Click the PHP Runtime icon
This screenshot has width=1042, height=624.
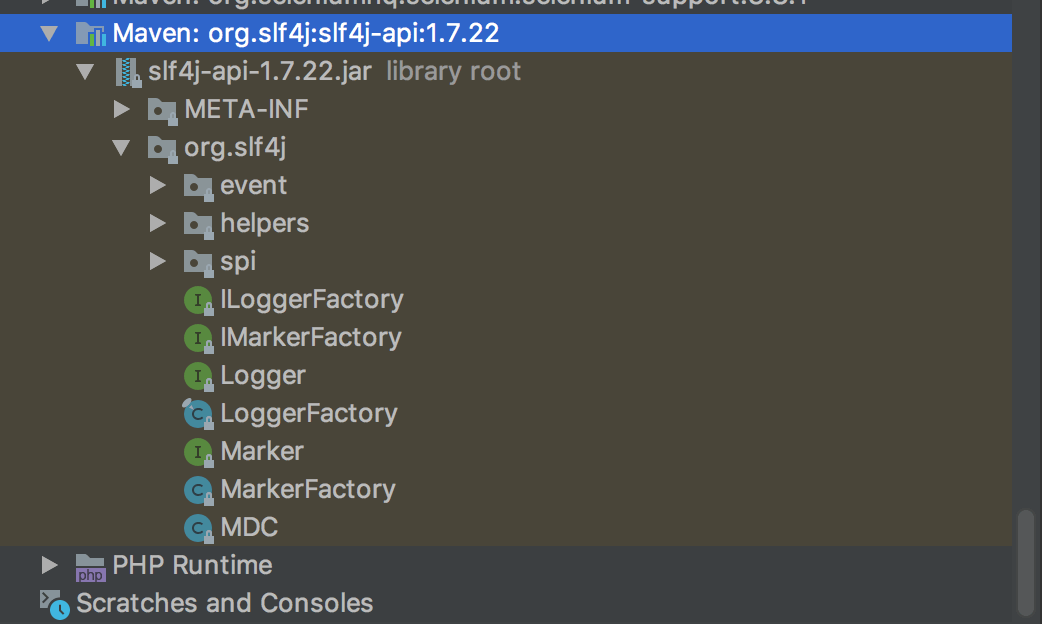[x=90, y=567]
